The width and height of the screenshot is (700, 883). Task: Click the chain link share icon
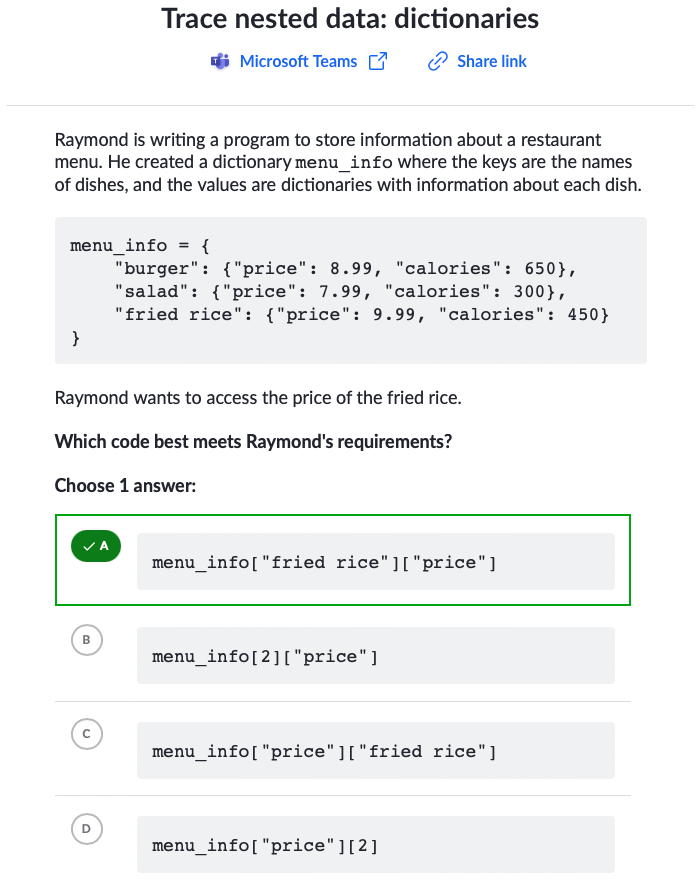pos(438,61)
